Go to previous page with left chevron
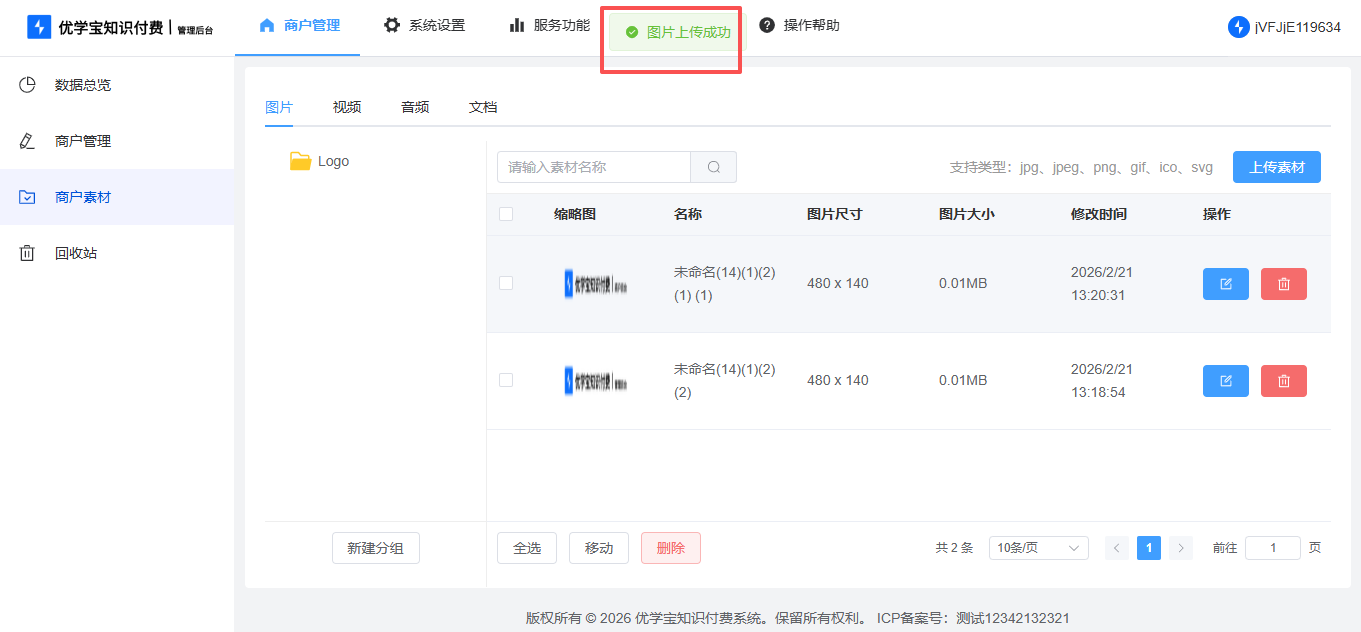The height and width of the screenshot is (632, 1361). [x=1117, y=548]
